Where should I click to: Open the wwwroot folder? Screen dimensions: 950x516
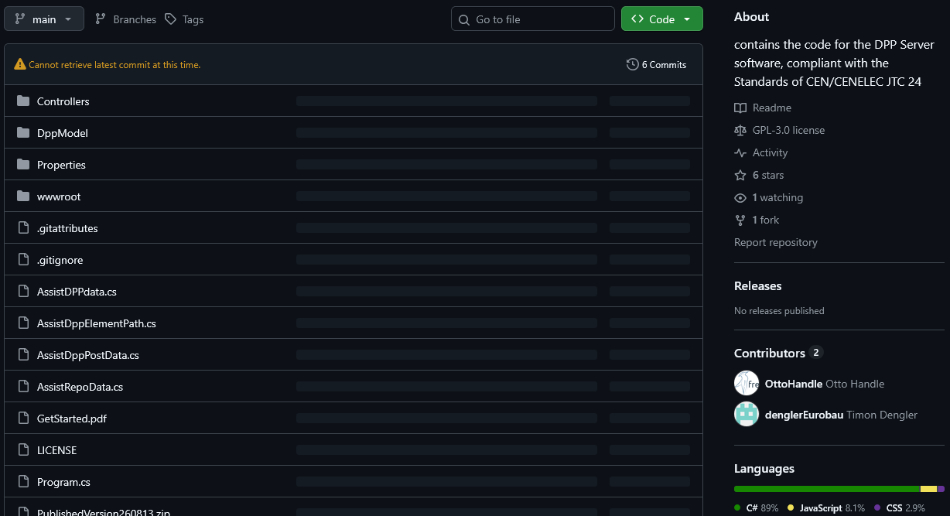[59, 196]
